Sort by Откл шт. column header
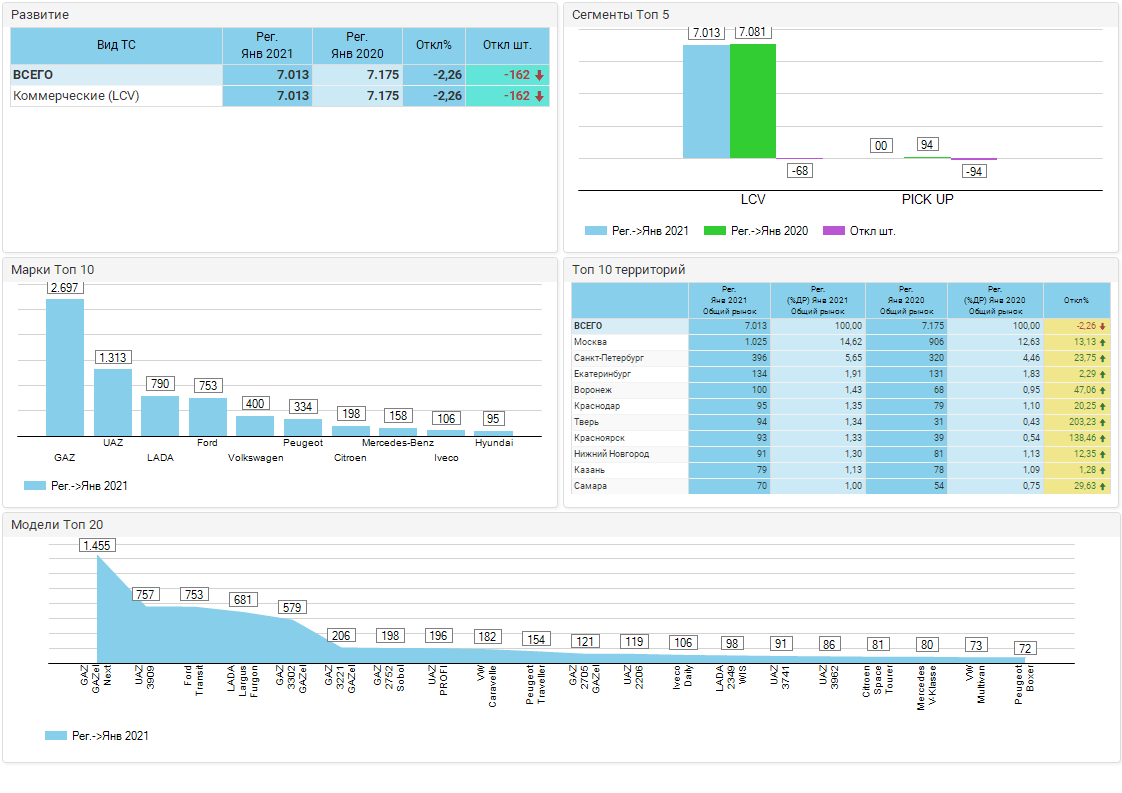This screenshot has height=793, width=1122. [x=507, y=45]
